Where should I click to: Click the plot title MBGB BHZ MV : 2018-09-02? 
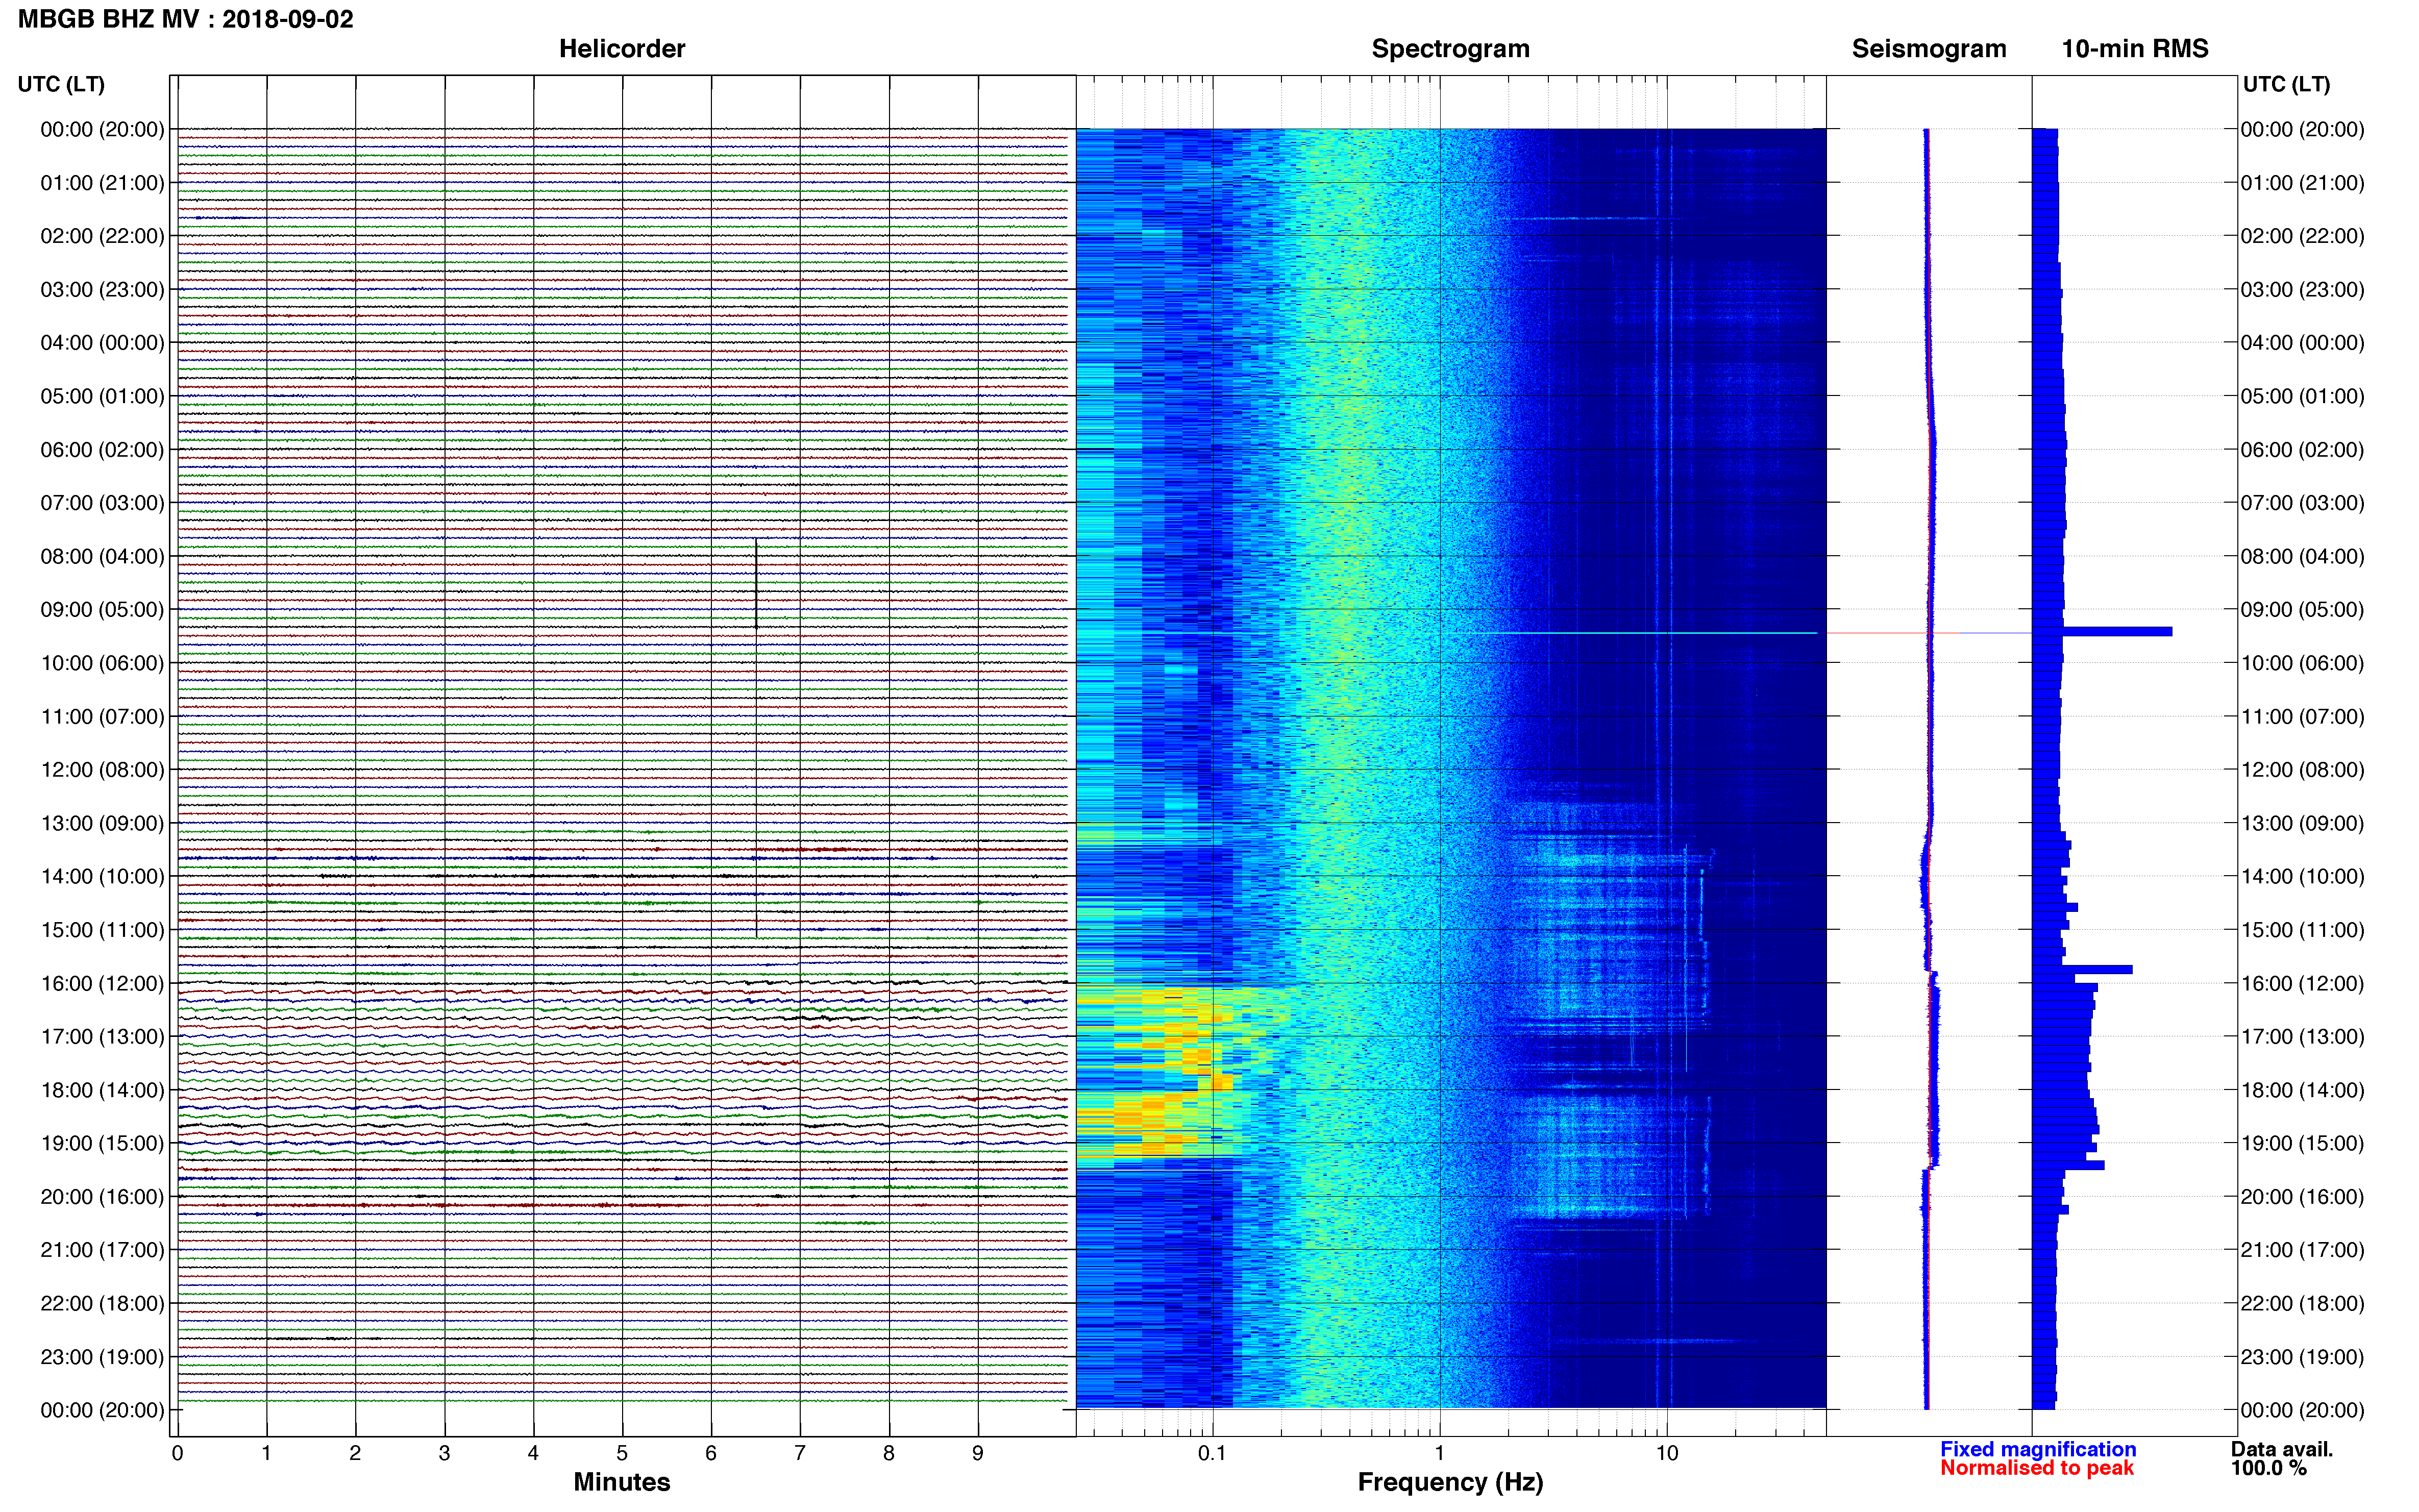point(185,19)
